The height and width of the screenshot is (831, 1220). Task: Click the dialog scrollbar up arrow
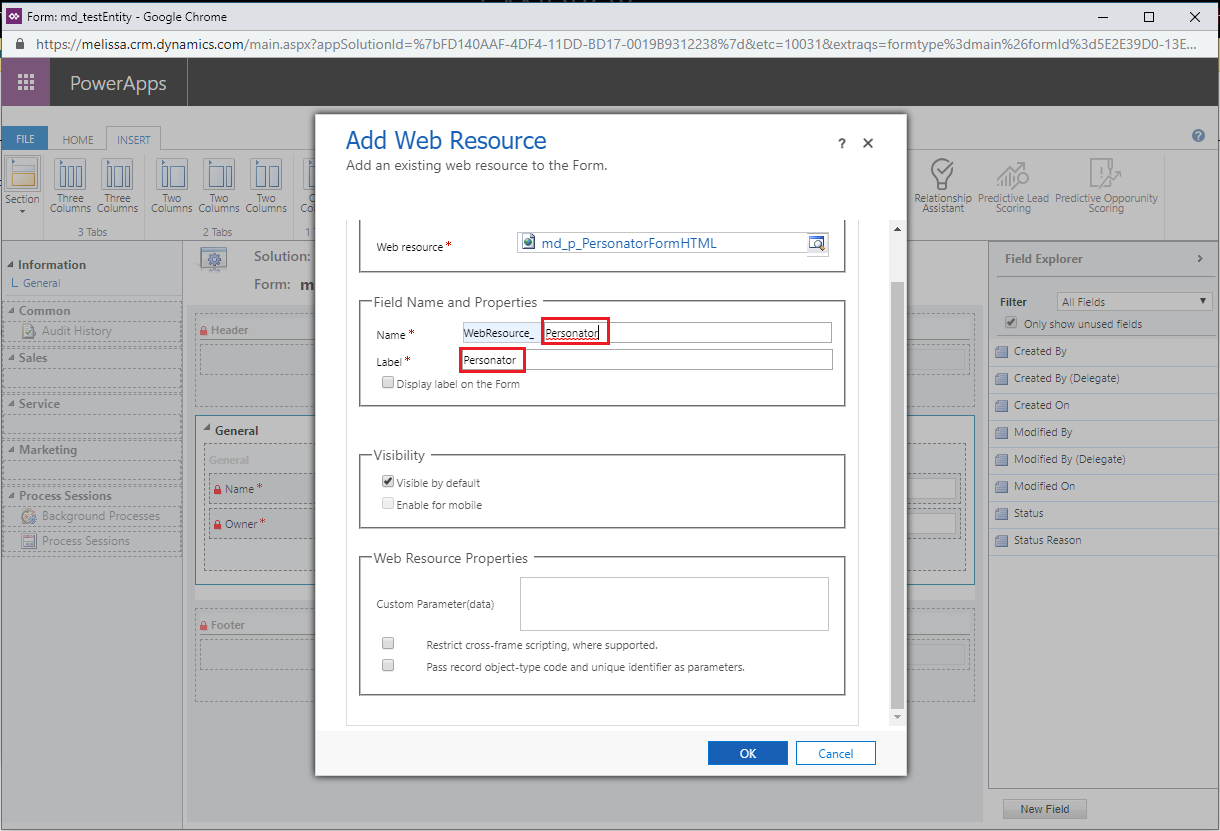coord(896,230)
